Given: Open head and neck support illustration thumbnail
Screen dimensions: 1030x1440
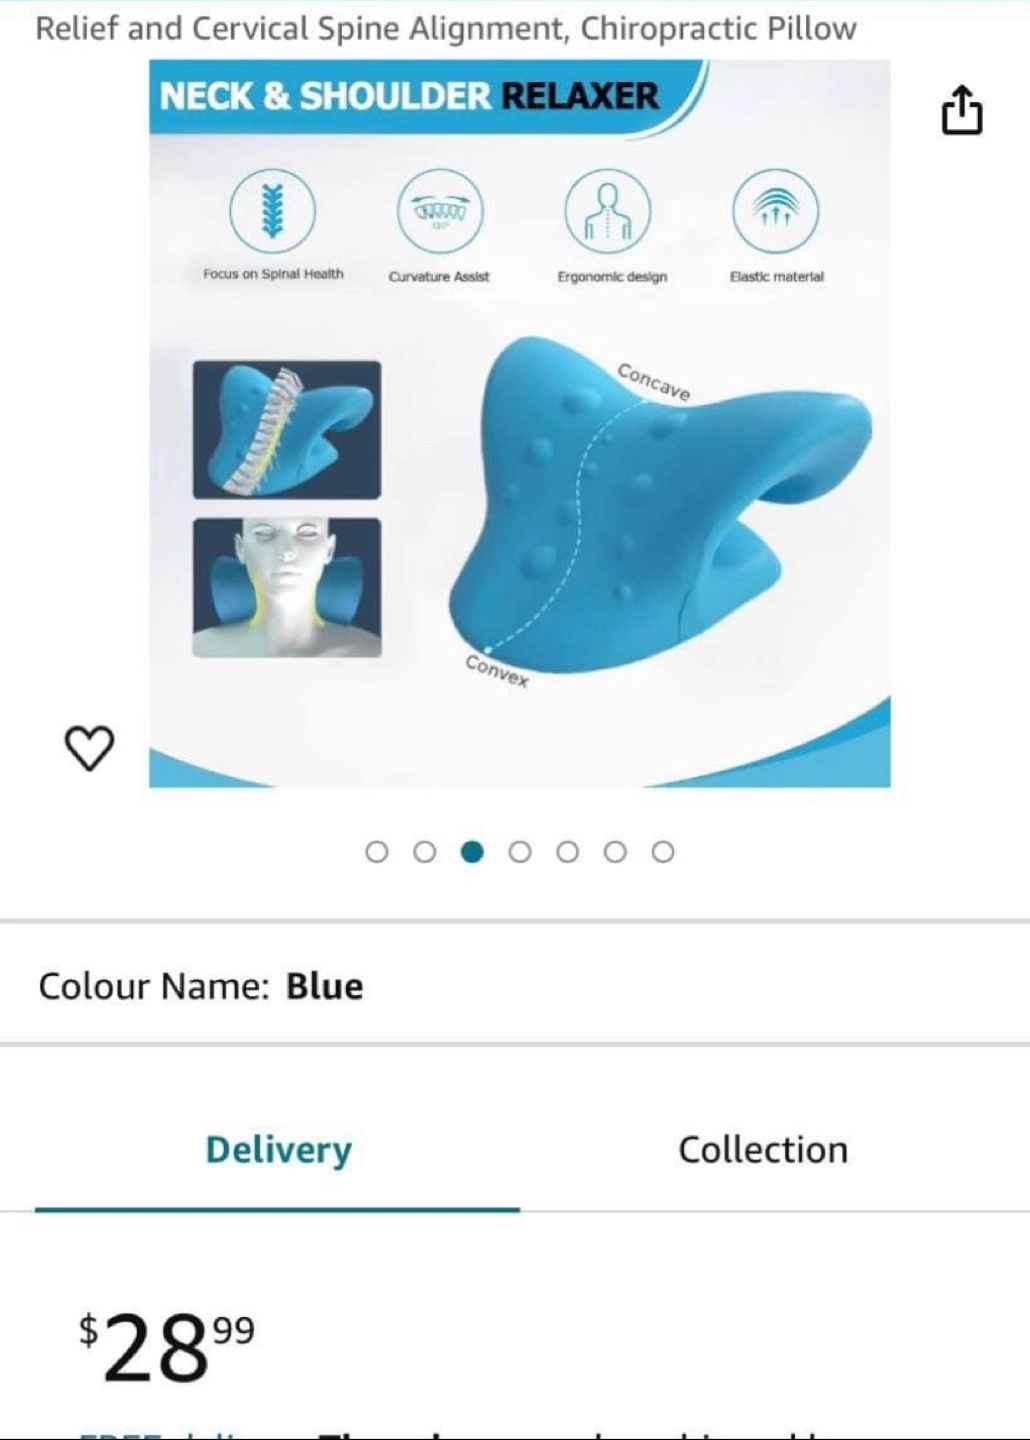Looking at the screenshot, I should (287, 588).
